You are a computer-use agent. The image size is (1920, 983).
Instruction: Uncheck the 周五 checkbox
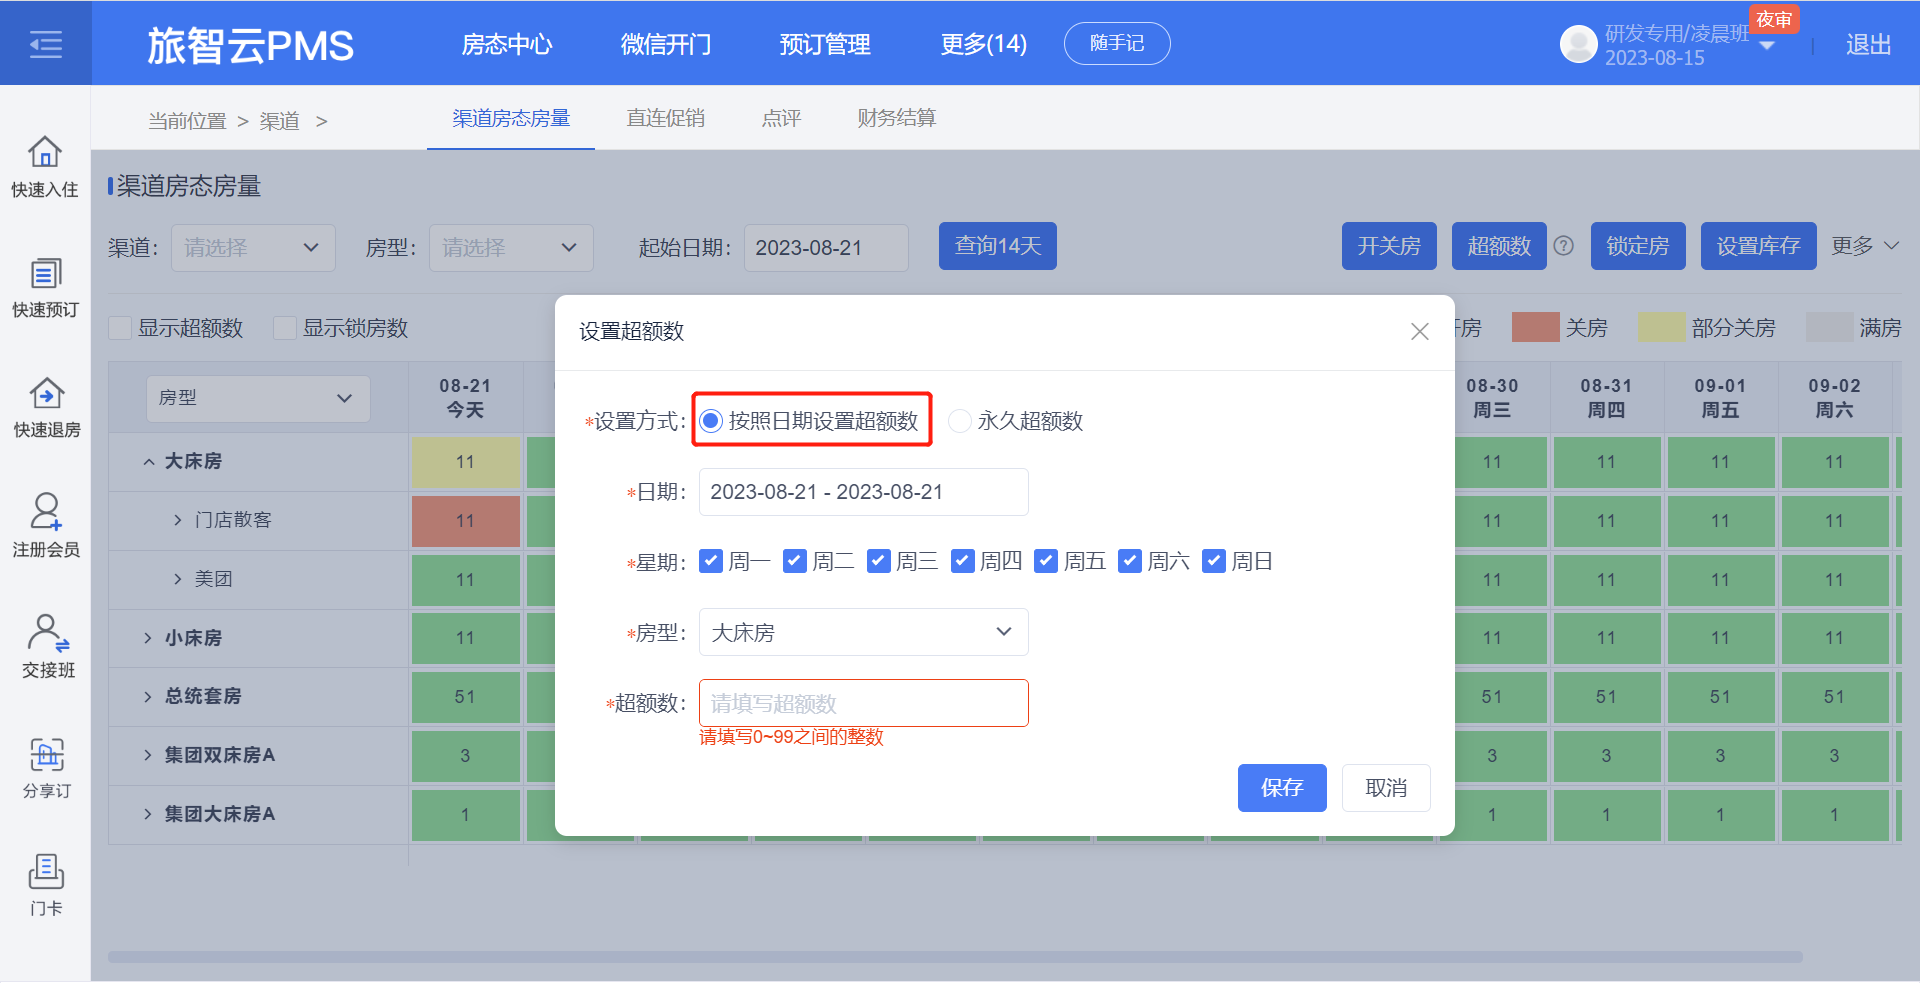[x=1046, y=561]
